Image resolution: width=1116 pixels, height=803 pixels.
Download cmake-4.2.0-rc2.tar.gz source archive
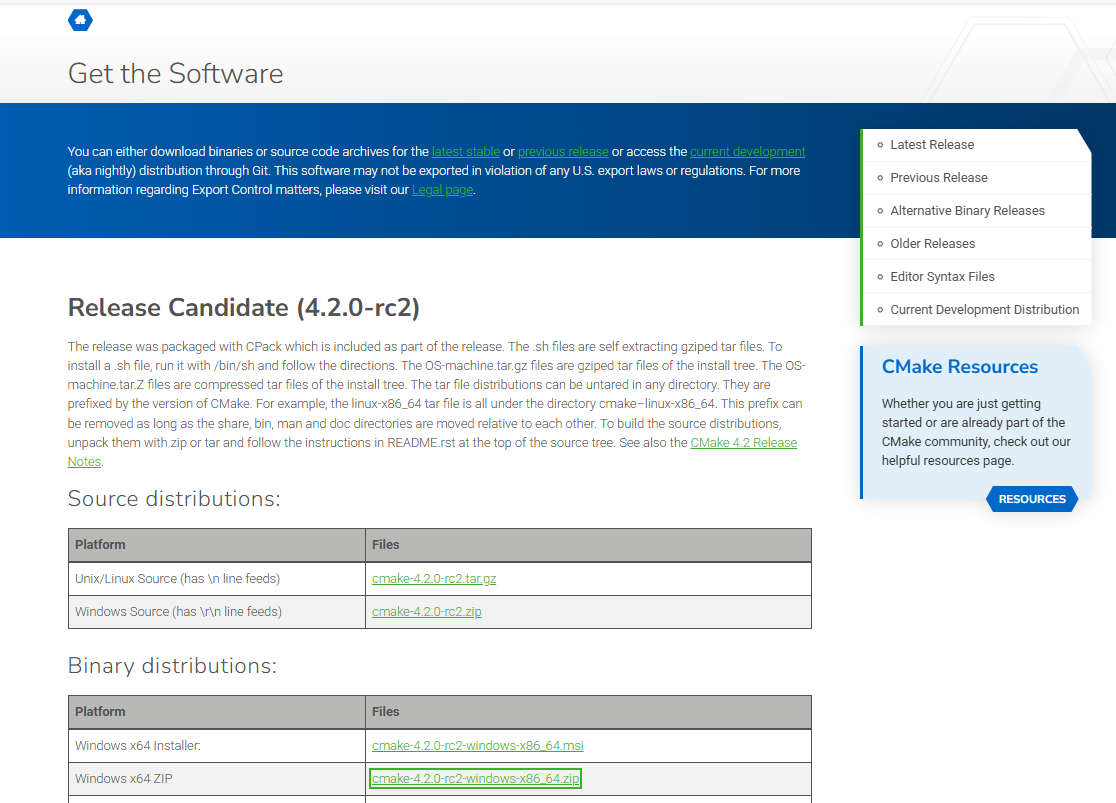[434, 579]
